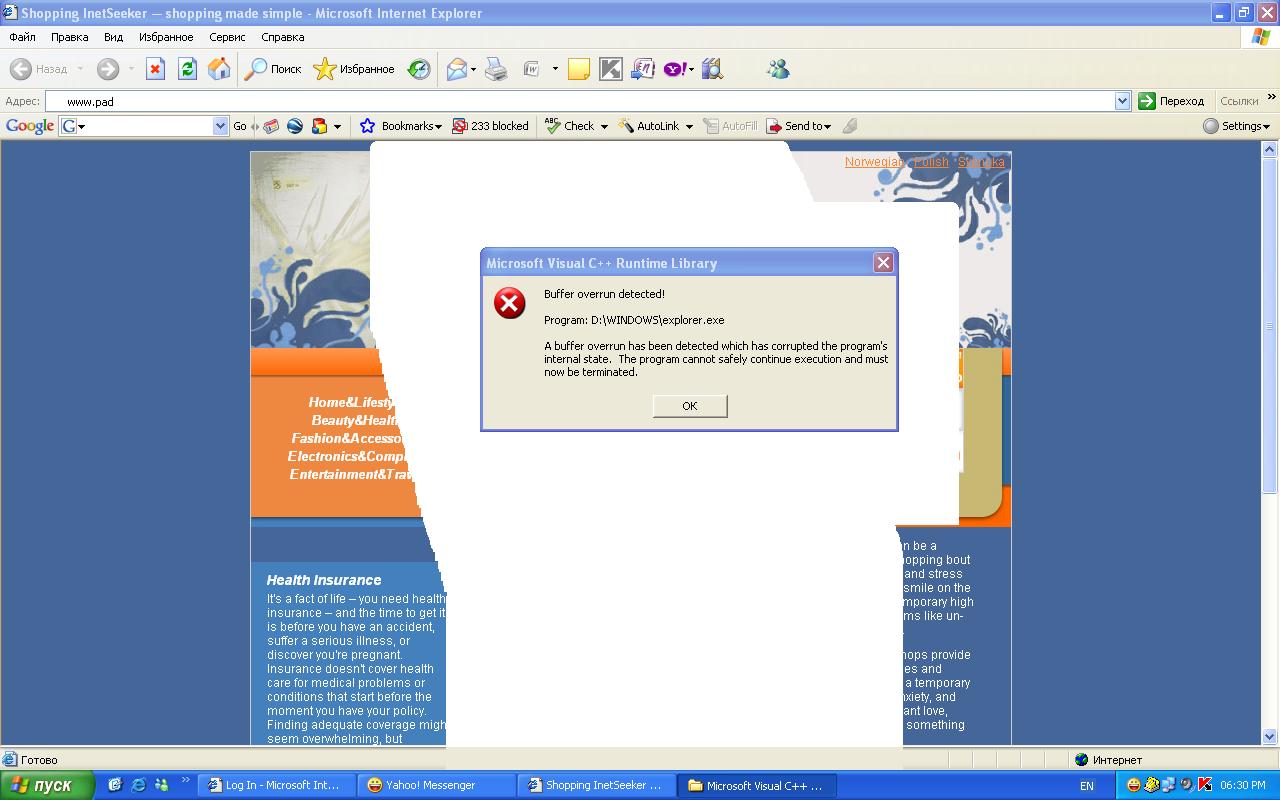1280x800 pixels.
Task: Launch Messenger people icon in toolbar
Action: [778, 69]
